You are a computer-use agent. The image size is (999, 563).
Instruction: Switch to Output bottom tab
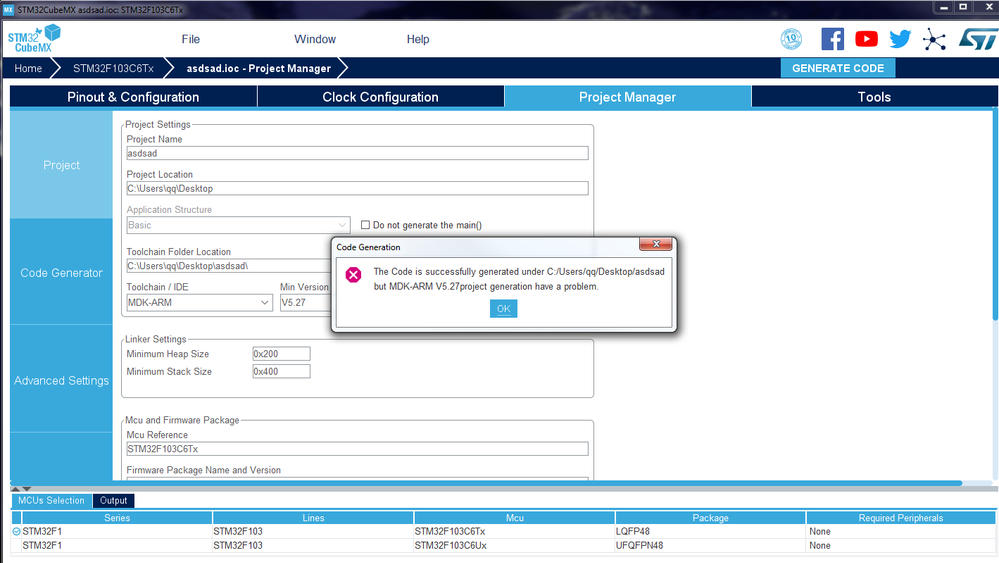click(x=113, y=501)
